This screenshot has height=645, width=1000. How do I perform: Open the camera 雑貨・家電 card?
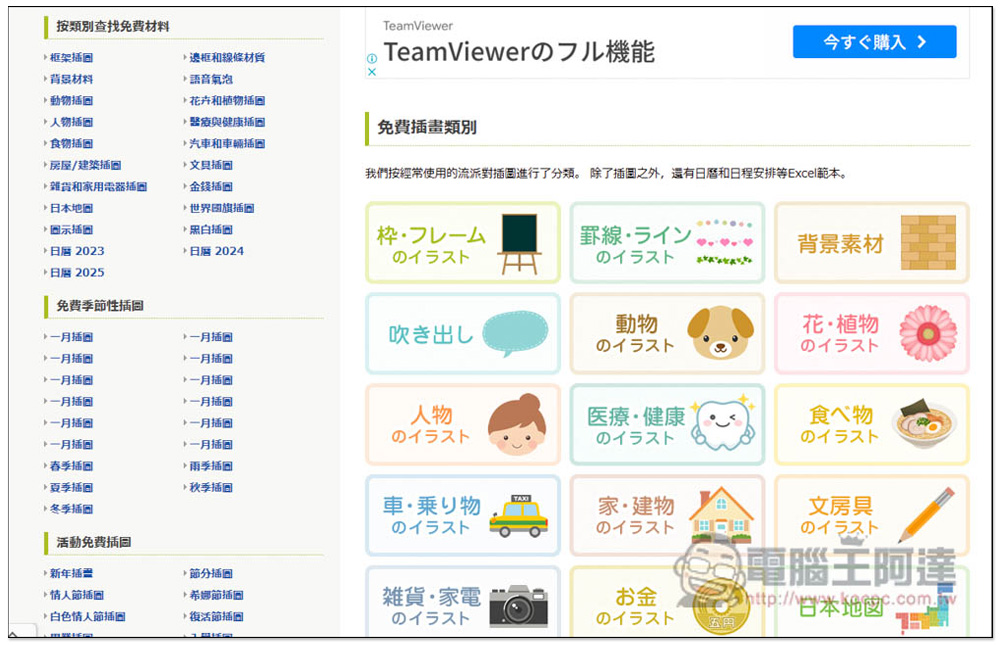[462, 602]
